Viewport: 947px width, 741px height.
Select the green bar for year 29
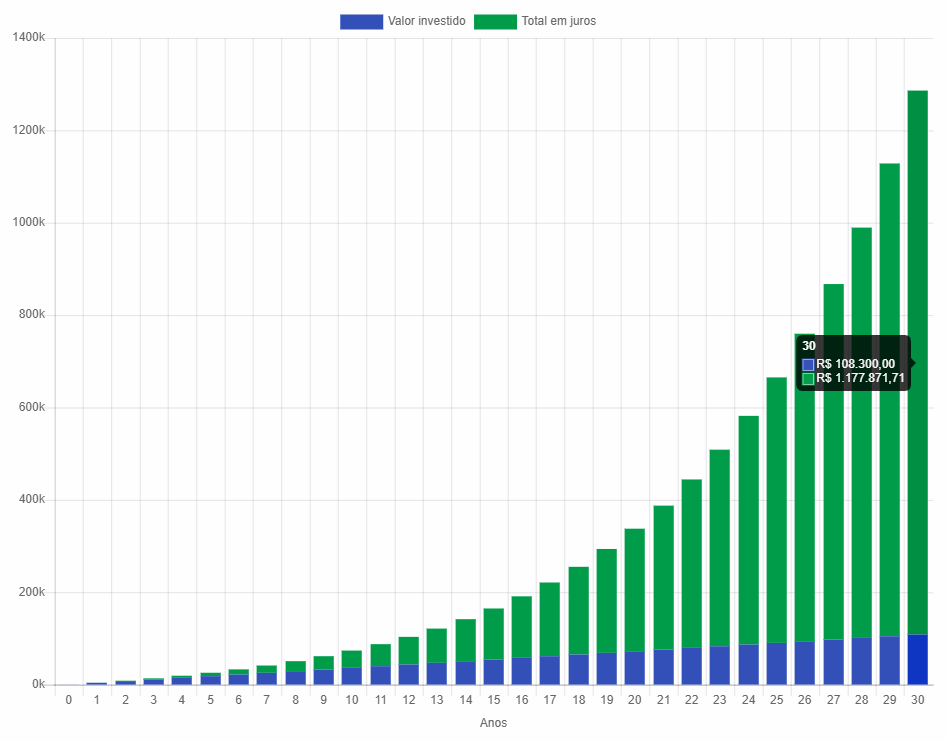(889, 400)
